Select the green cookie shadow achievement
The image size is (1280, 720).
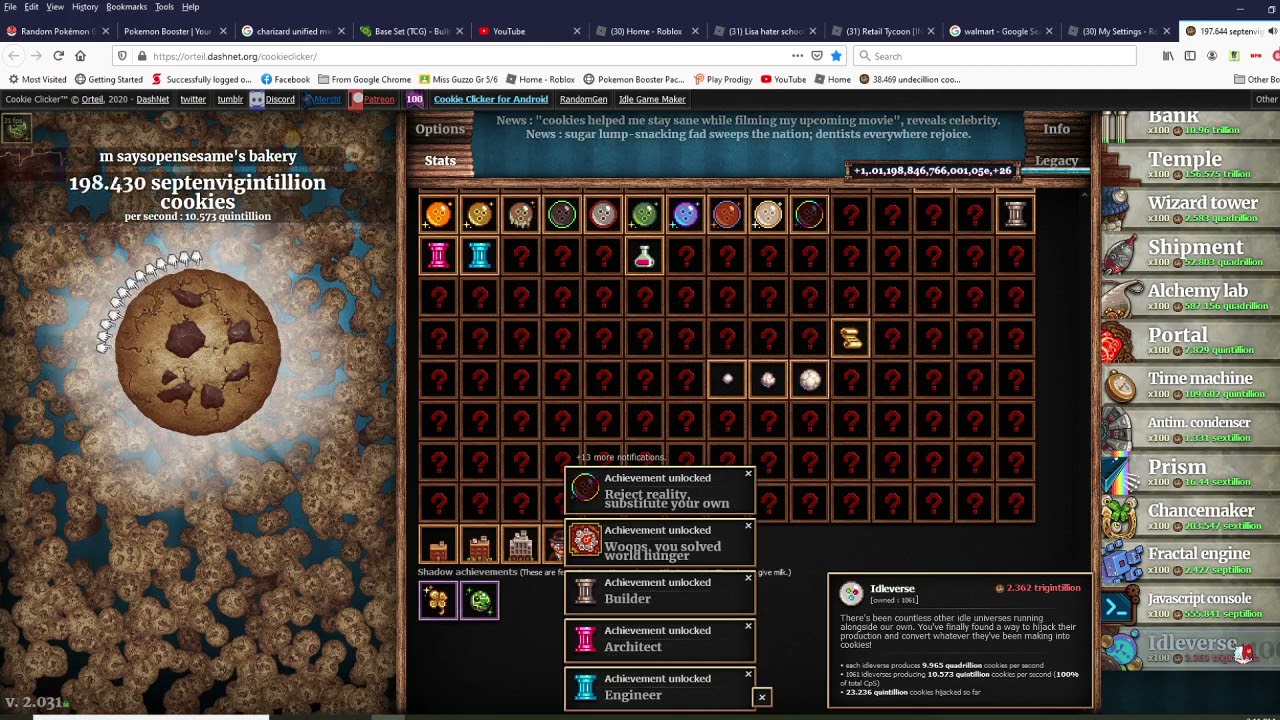tap(480, 600)
